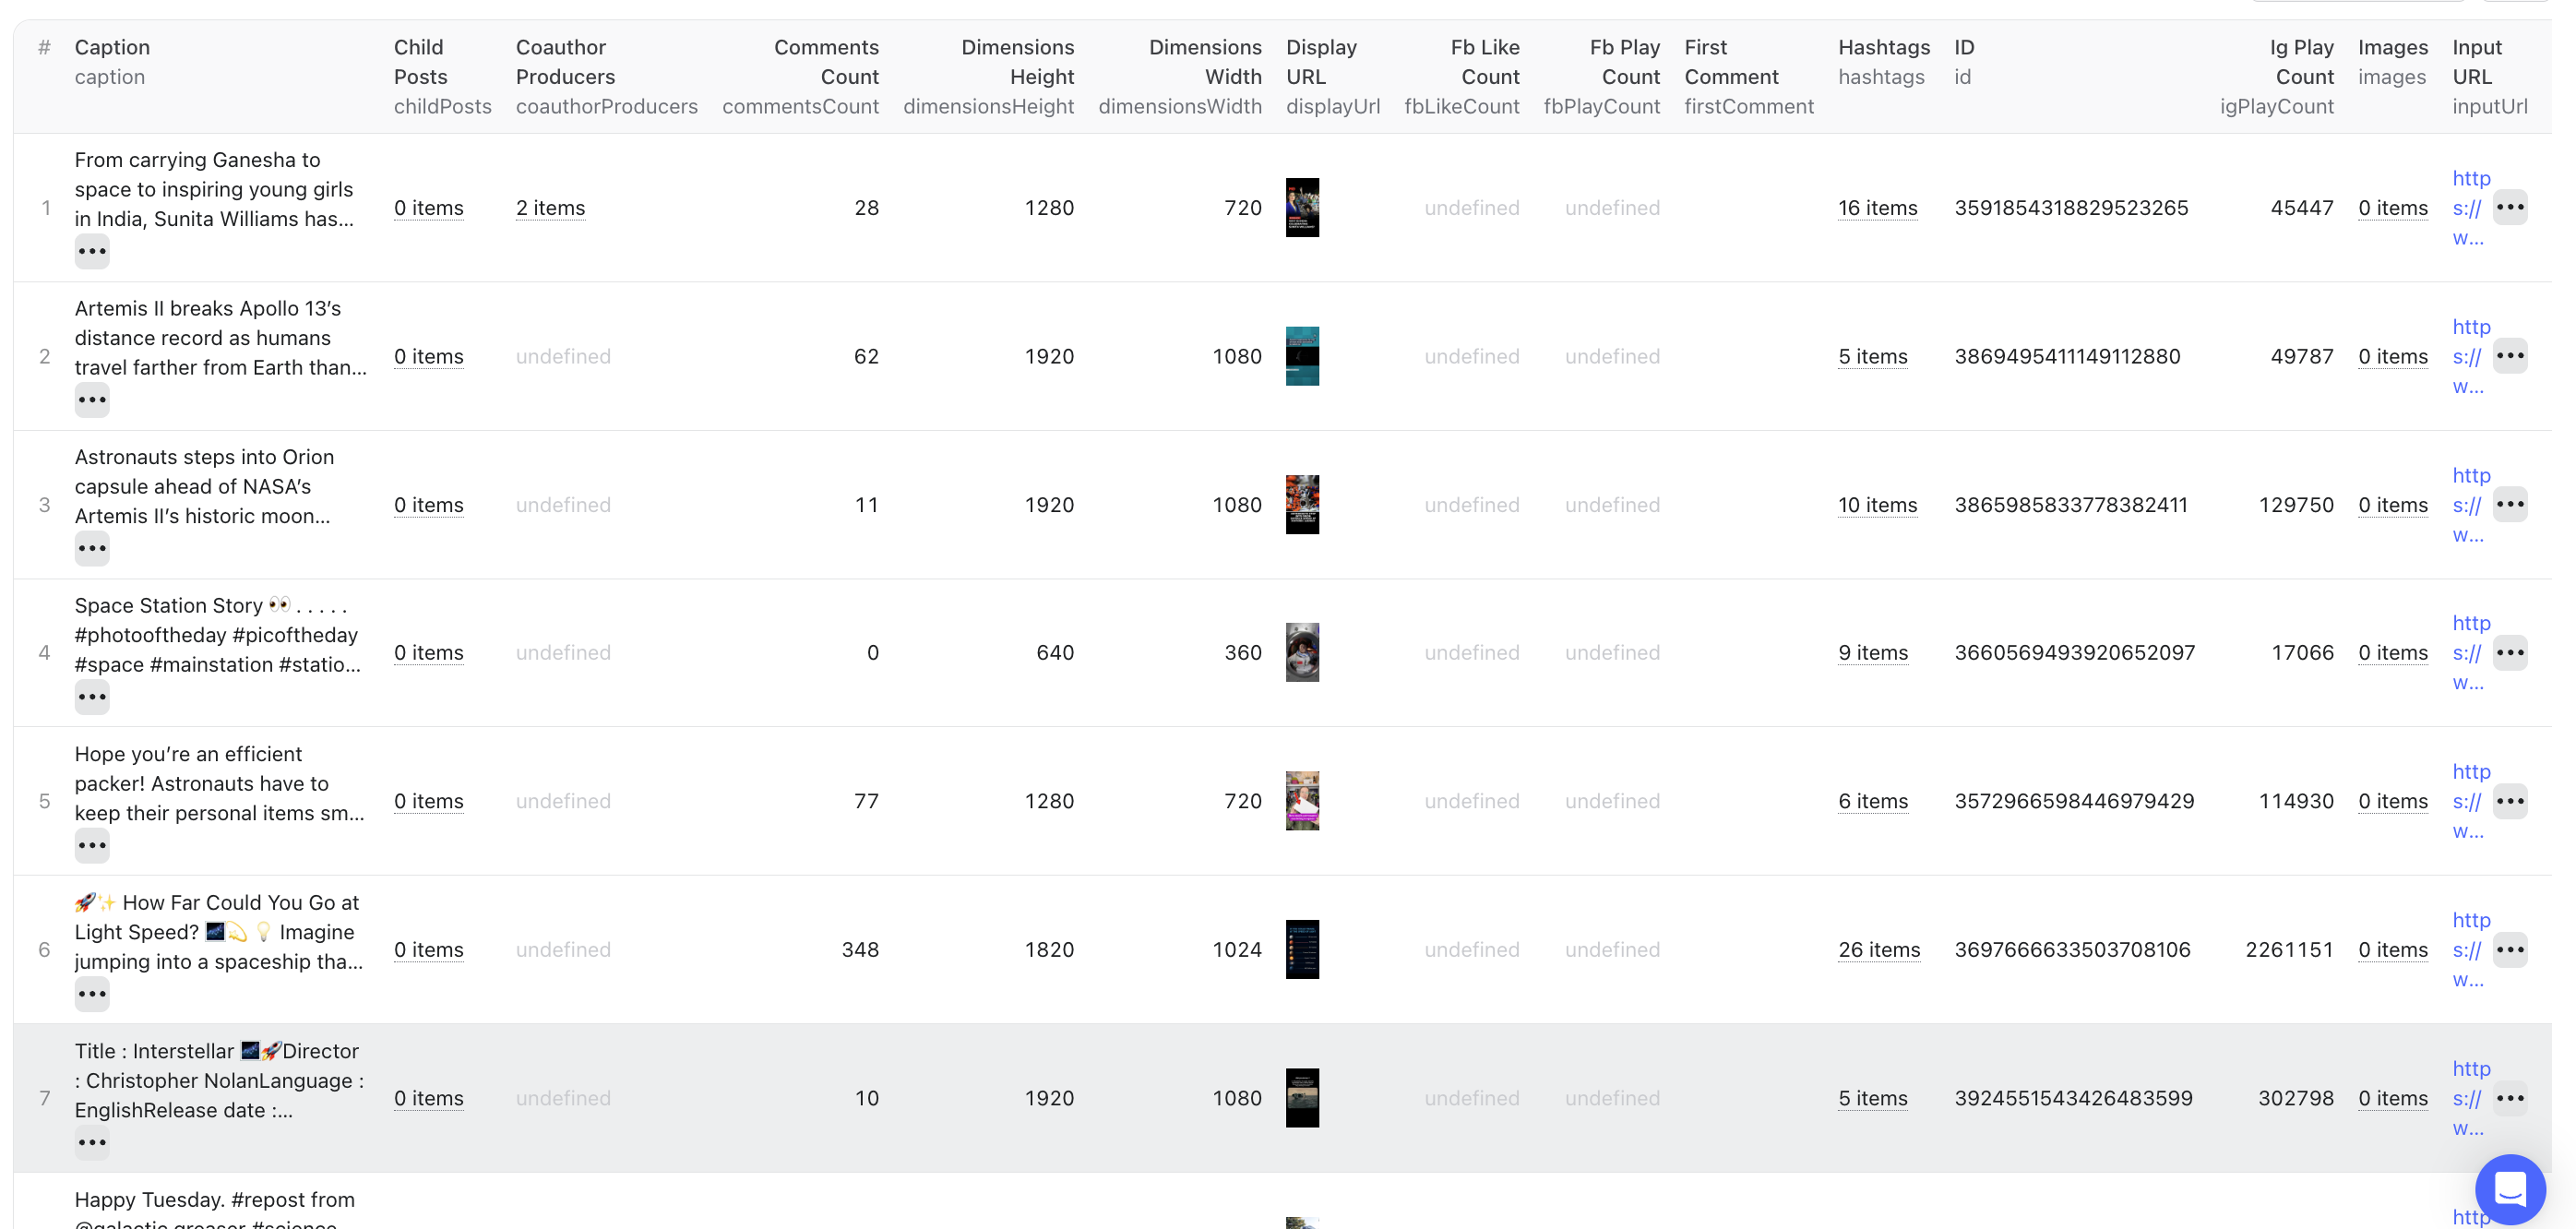This screenshot has width=2576, height=1229.
Task: Expand input URL in Interstellar row
Action: 2510,1098
